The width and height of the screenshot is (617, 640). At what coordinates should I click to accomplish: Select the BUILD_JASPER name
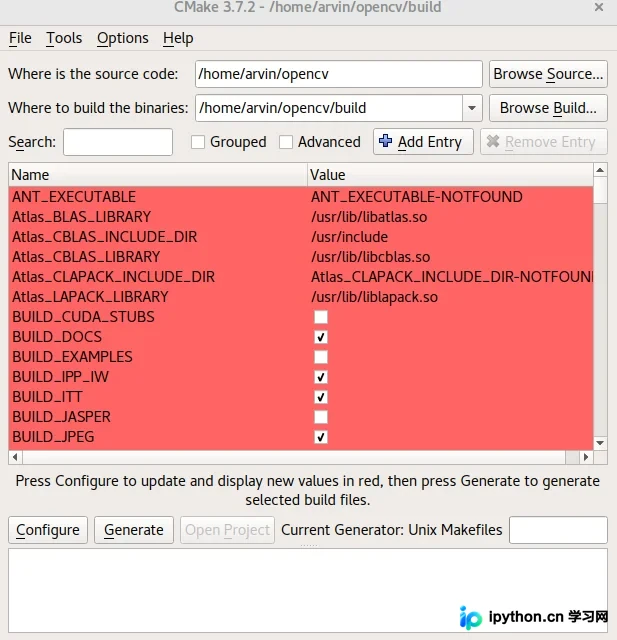(61, 417)
